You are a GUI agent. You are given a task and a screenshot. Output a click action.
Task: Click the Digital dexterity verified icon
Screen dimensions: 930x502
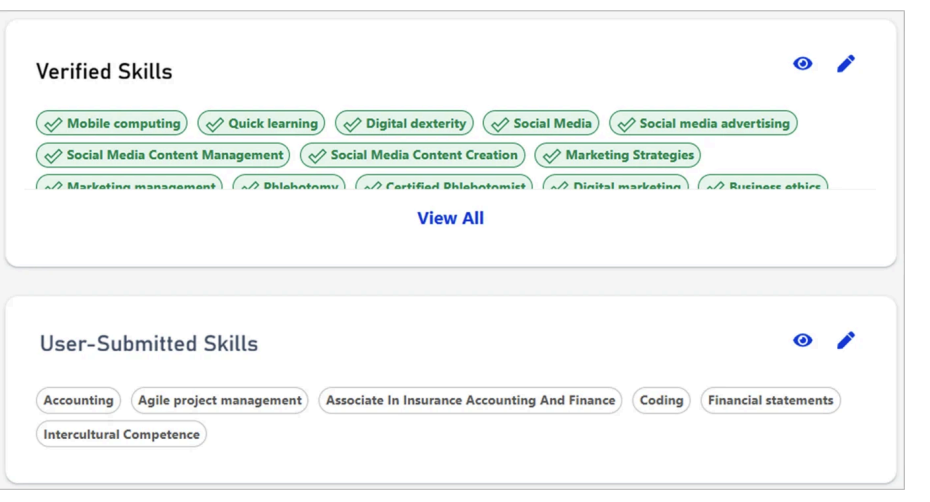click(351, 124)
